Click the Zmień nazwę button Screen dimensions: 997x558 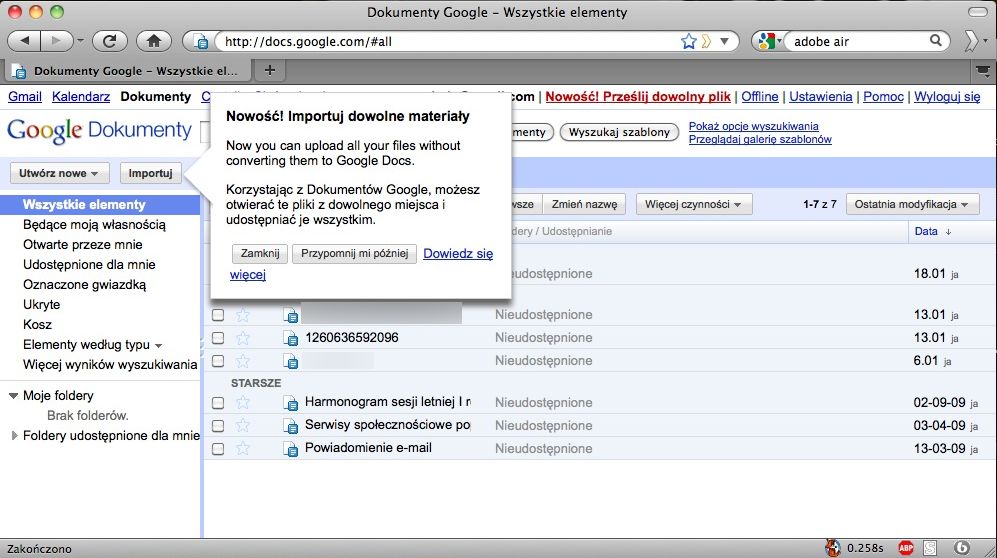tap(584, 204)
